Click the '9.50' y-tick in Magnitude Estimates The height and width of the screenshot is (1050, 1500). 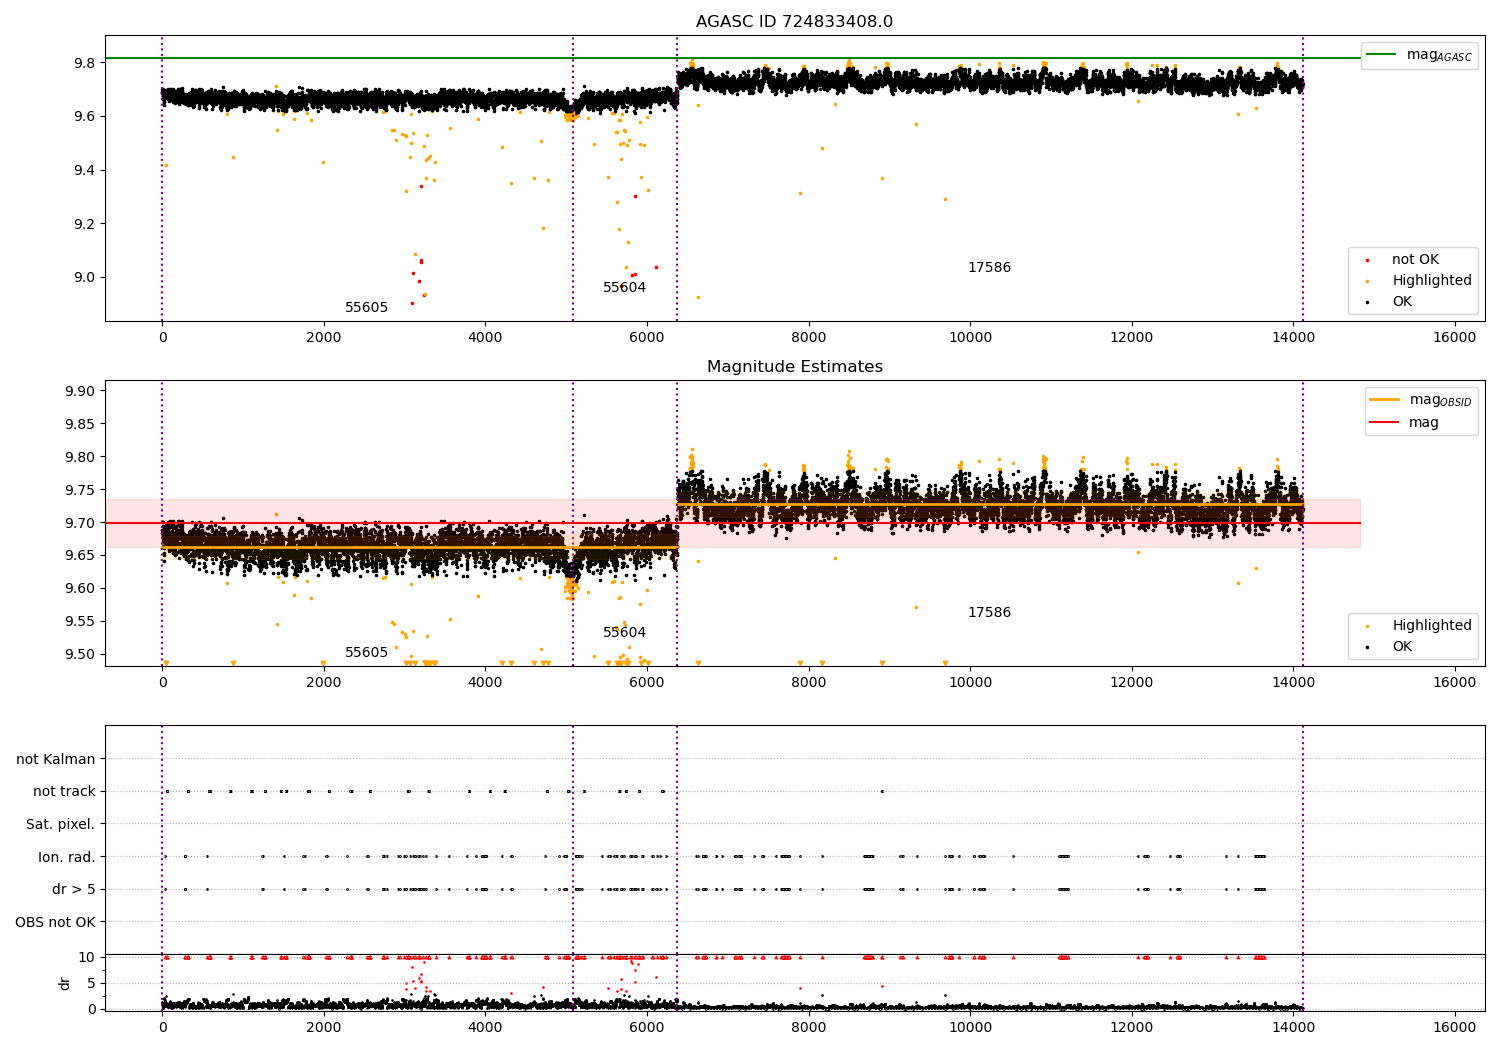pos(80,654)
